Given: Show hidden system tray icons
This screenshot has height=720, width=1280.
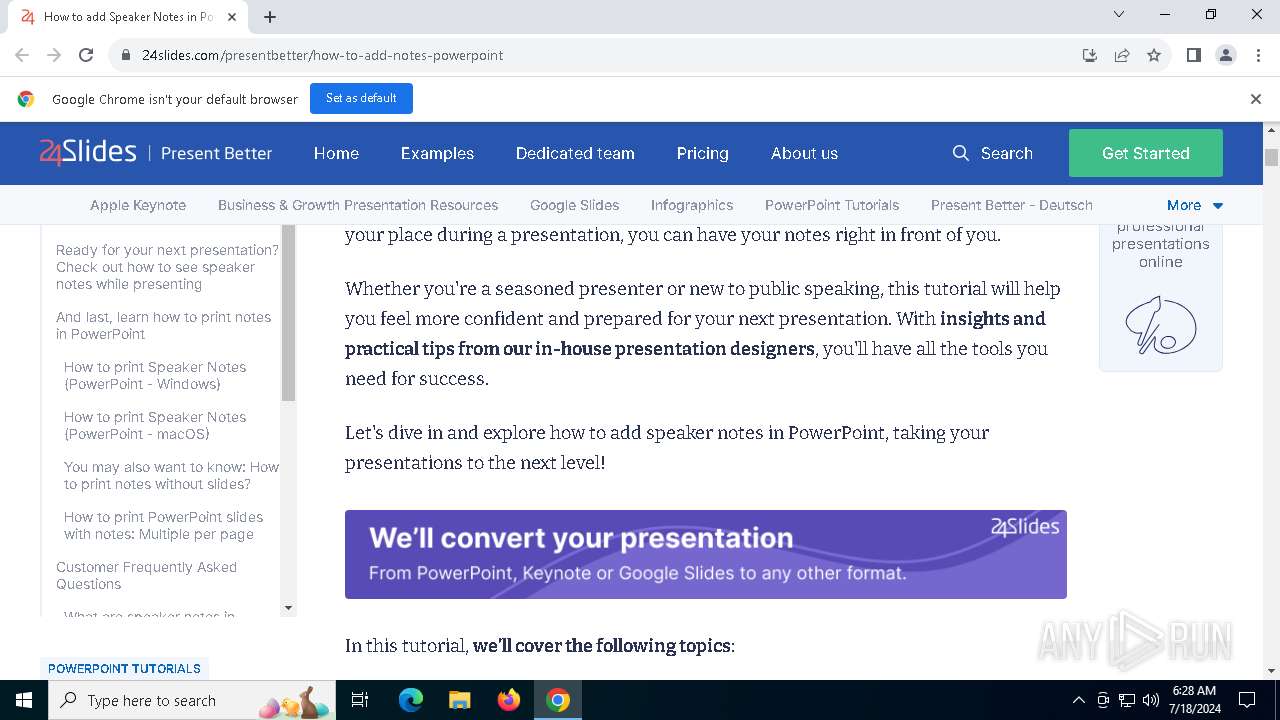Looking at the screenshot, I should coord(1078,700).
